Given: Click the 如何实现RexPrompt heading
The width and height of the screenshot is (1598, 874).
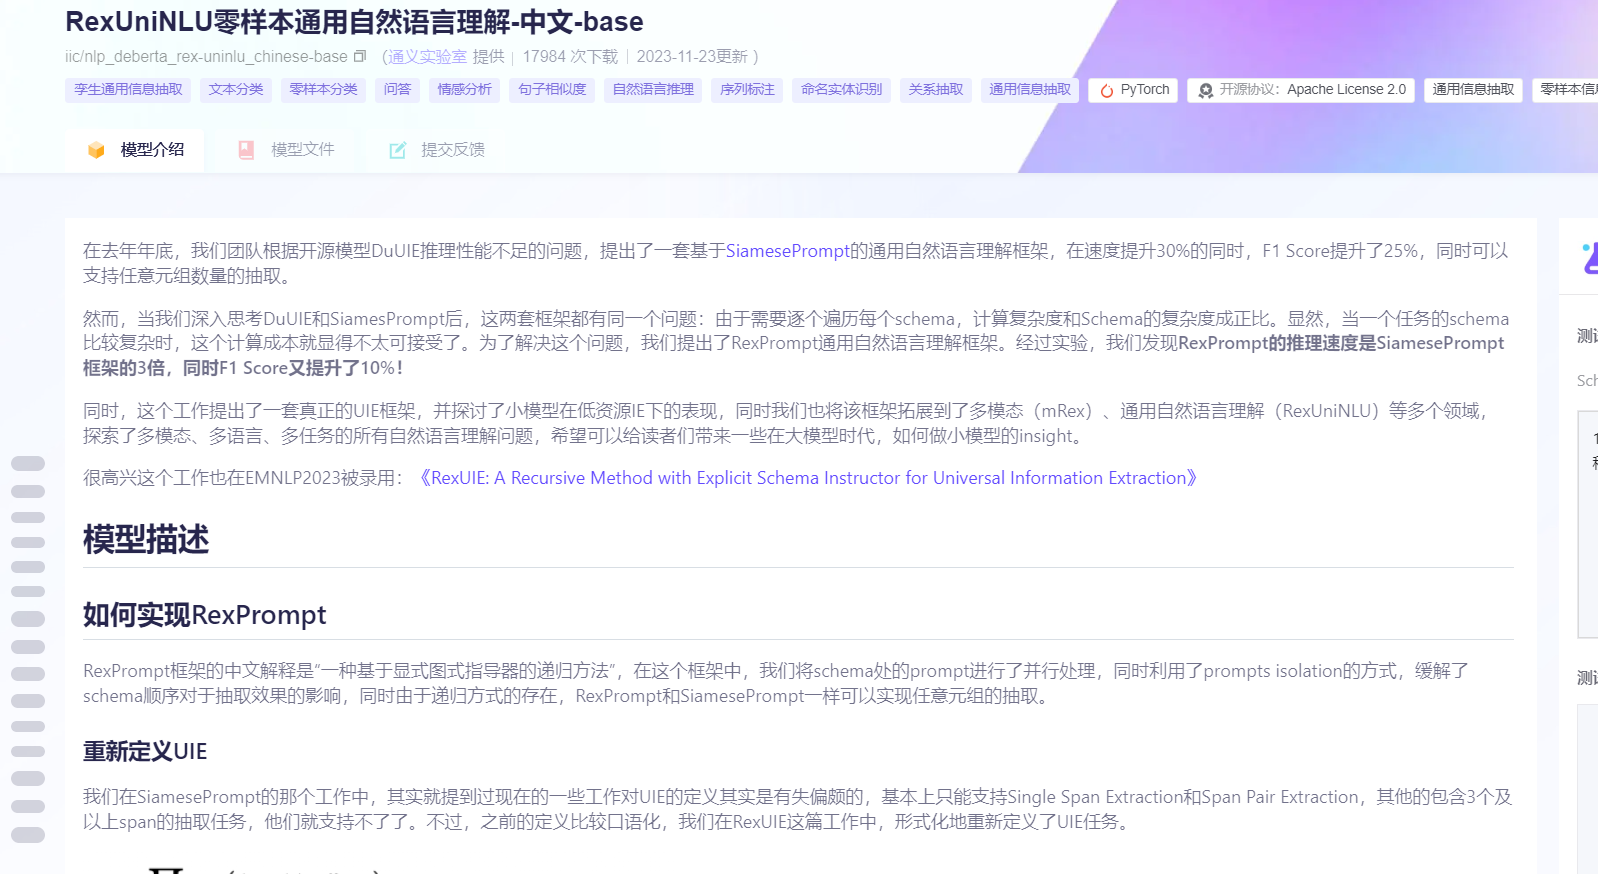Looking at the screenshot, I should 205,615.
